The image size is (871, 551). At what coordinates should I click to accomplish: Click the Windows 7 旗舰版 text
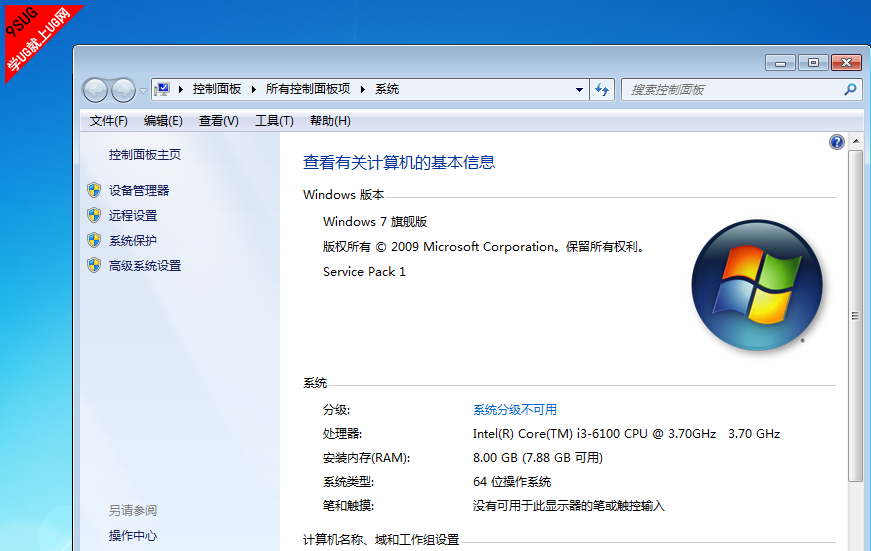(x=375, y=222)
